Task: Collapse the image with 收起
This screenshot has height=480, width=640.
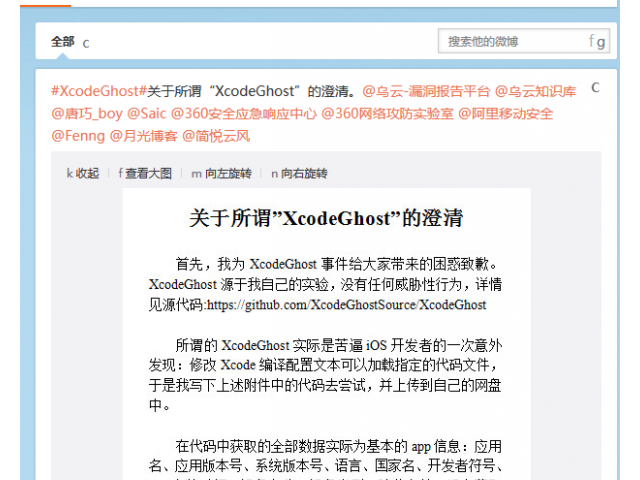Action: pos(83,173)
